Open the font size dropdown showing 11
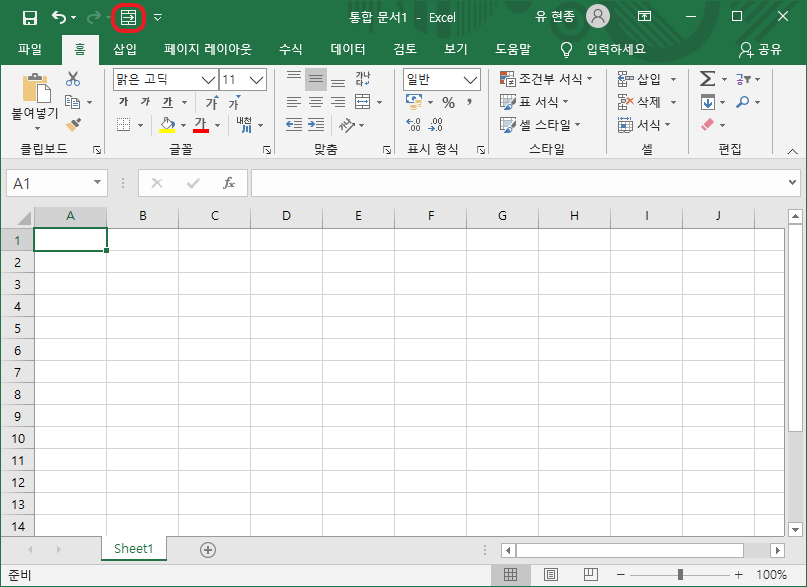This screenshot has width=807, height=587. (256, 80)
